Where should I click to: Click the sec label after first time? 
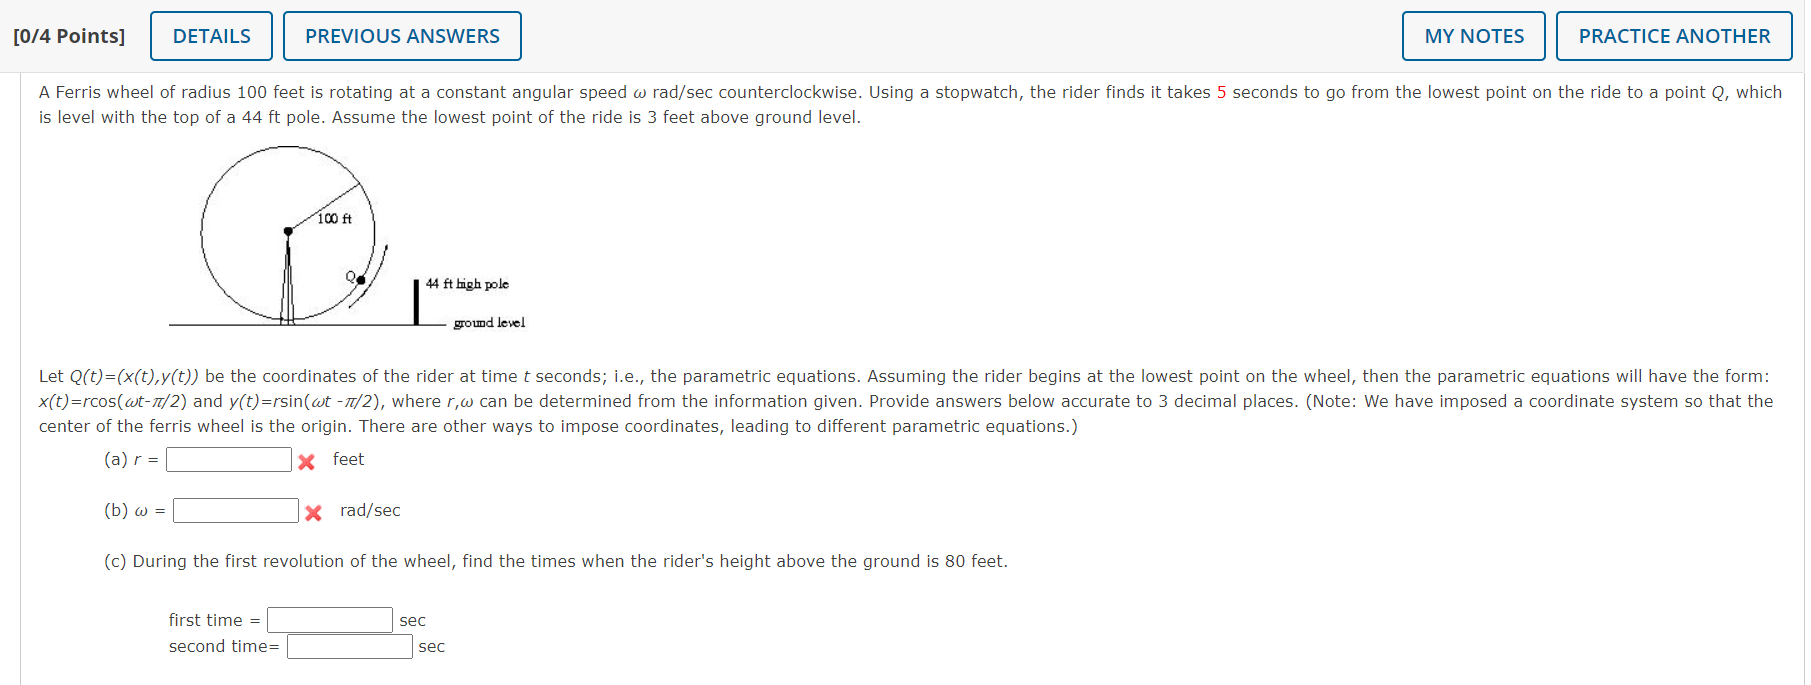click(413, 620)
